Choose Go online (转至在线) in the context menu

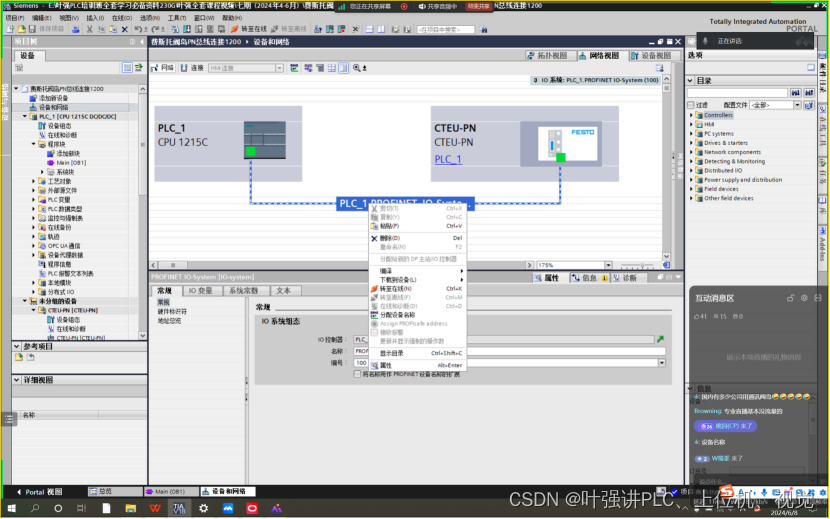(x=417, y=289)
